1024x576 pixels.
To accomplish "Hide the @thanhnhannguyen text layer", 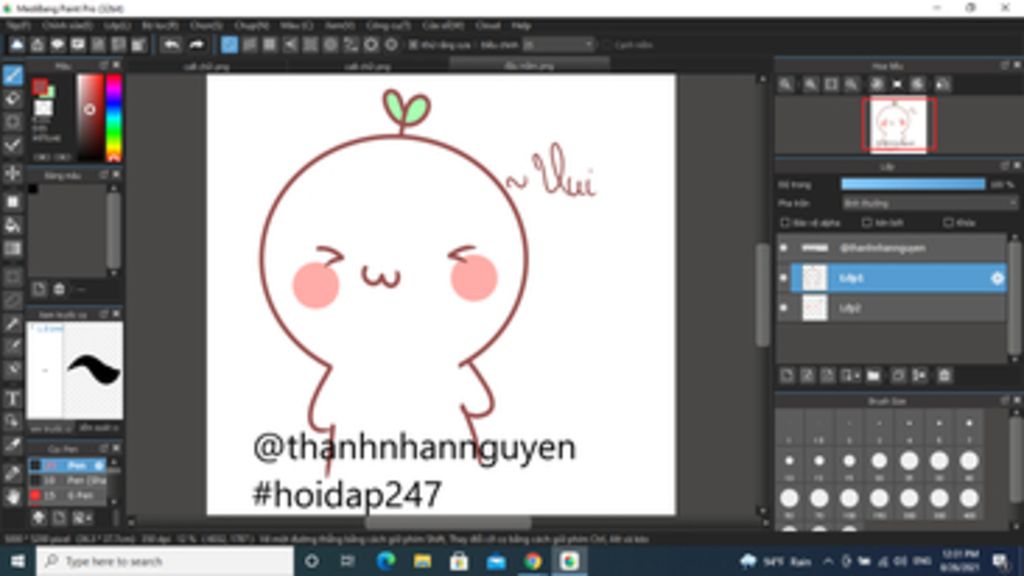I will coord(784,248).
